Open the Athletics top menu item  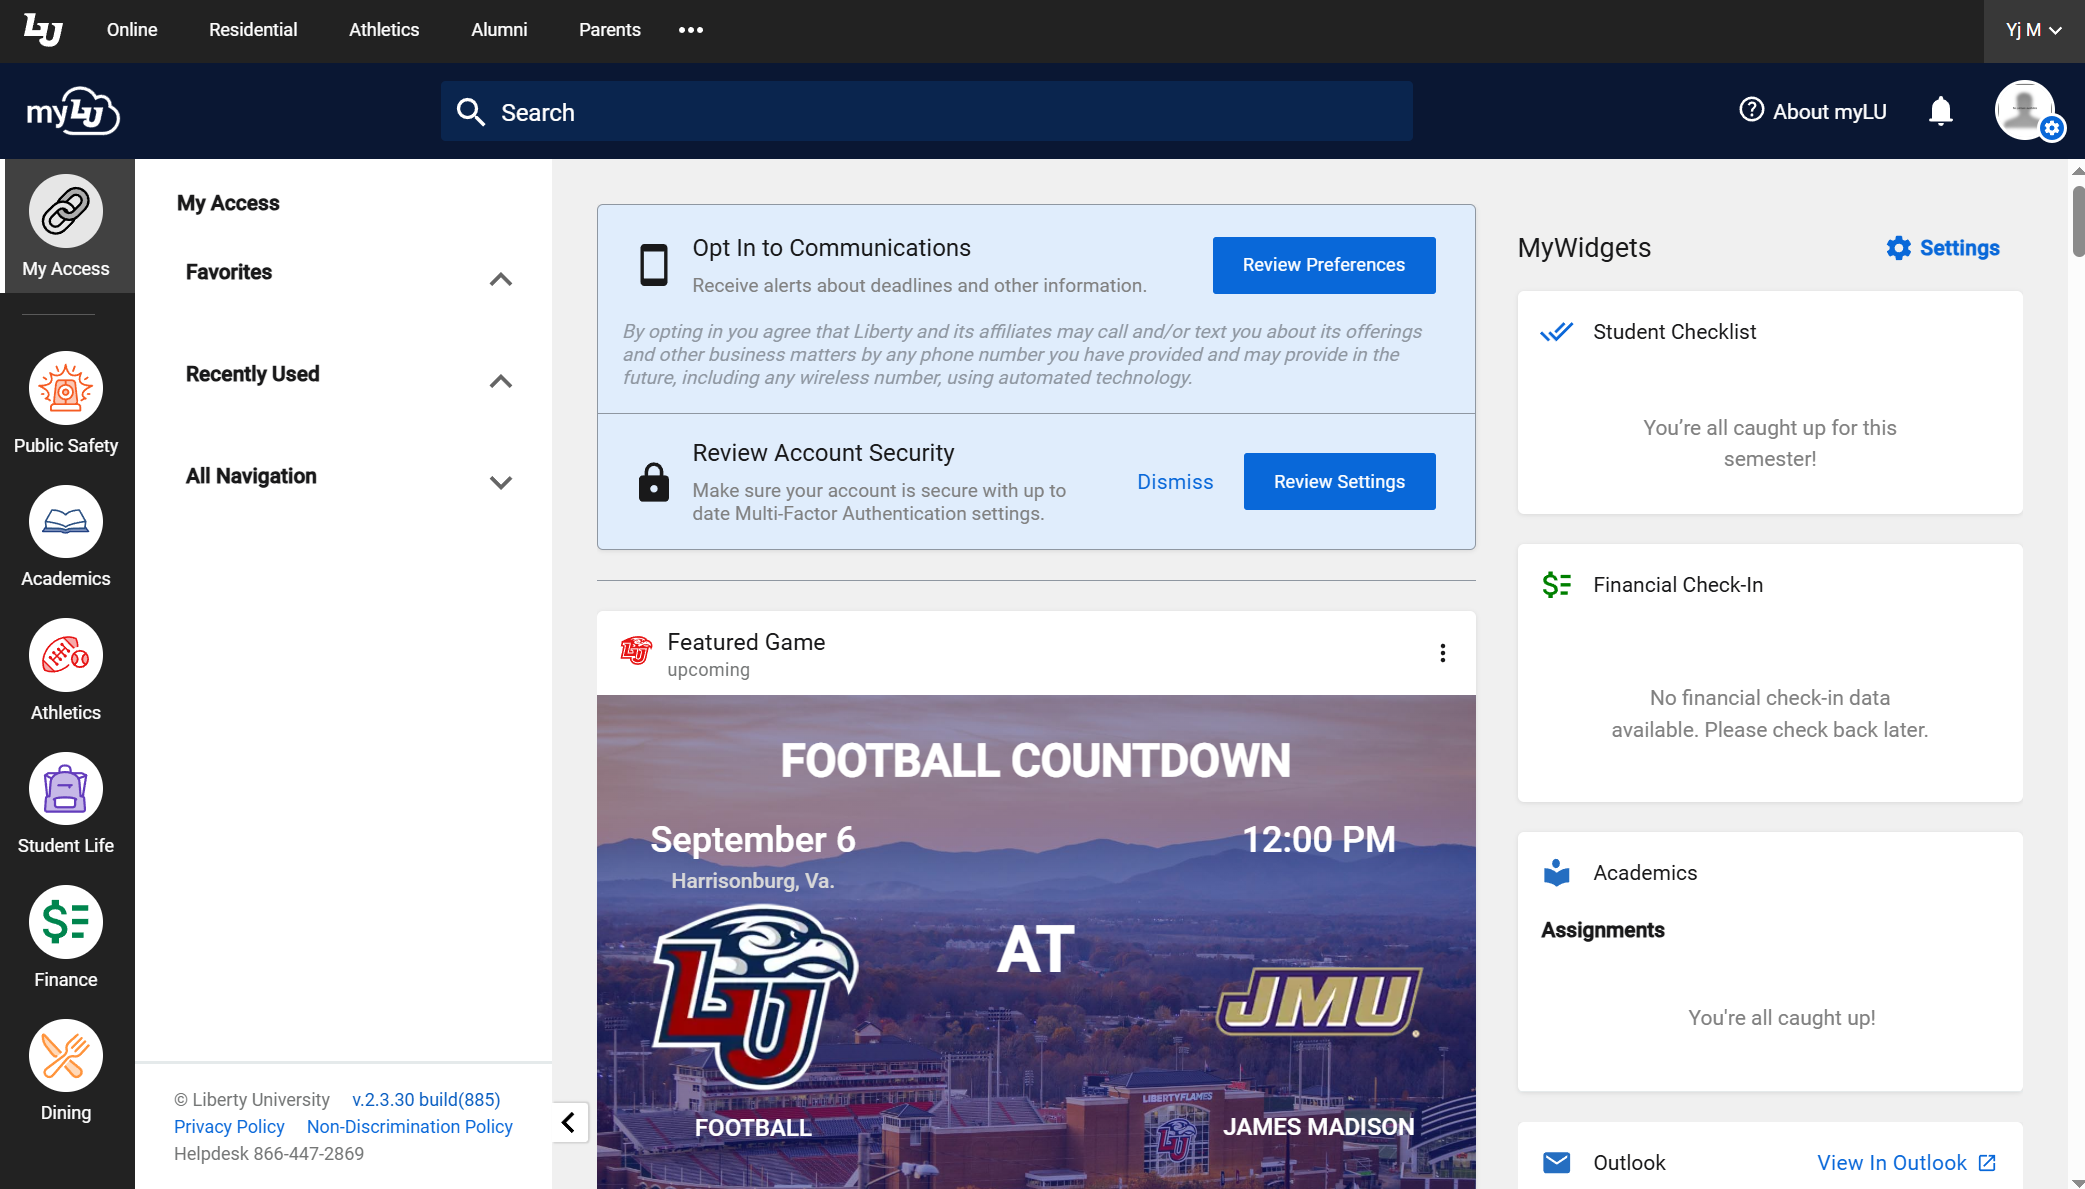pyautogui.click(x=384, y=30)
